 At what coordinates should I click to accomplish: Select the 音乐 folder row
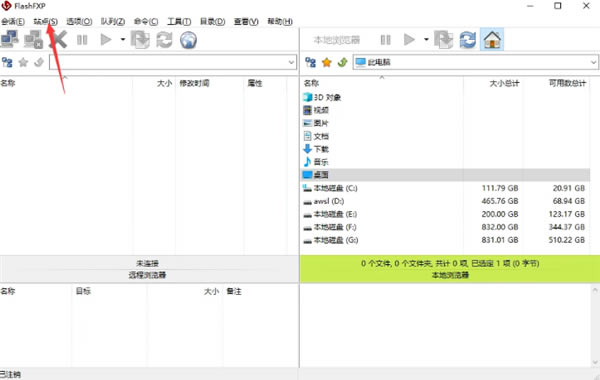(316, 162)
